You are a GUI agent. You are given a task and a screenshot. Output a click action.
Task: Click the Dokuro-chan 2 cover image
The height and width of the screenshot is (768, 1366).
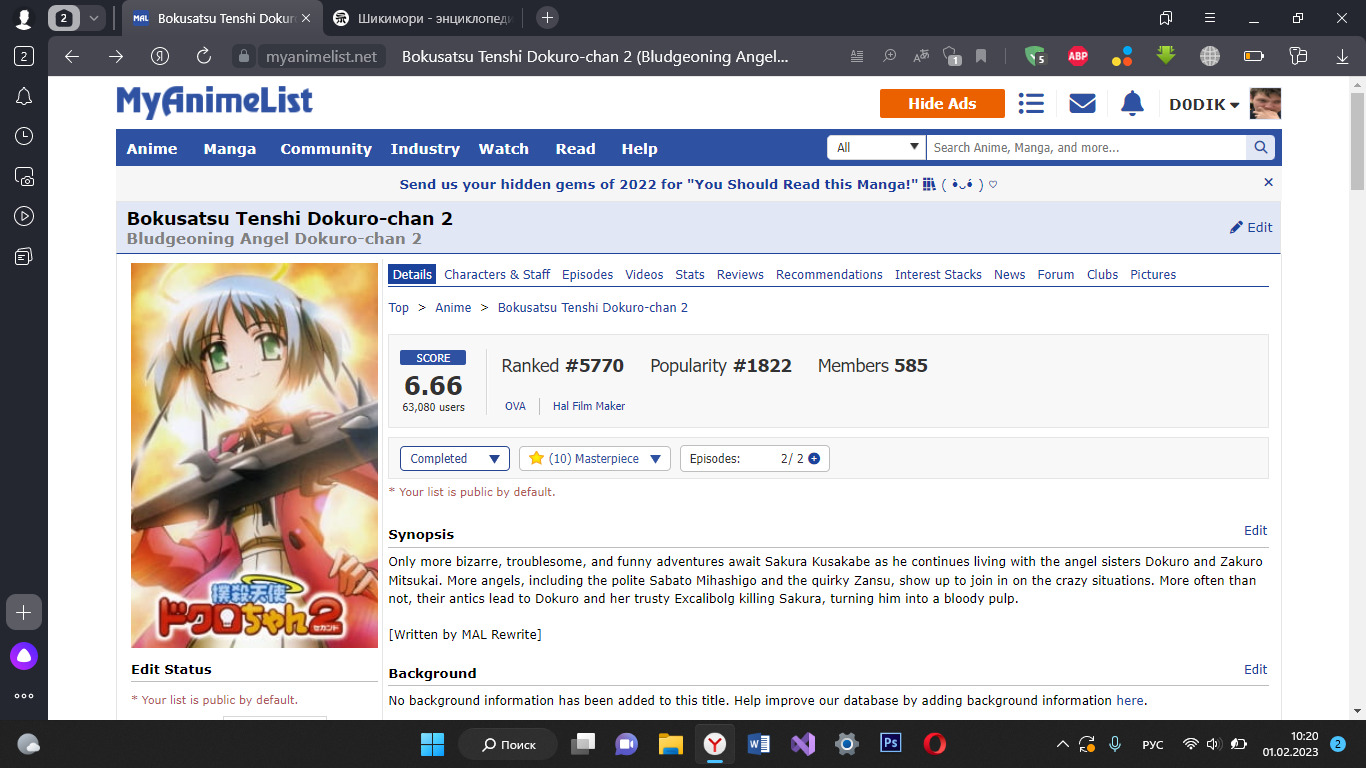coord(254,455)
